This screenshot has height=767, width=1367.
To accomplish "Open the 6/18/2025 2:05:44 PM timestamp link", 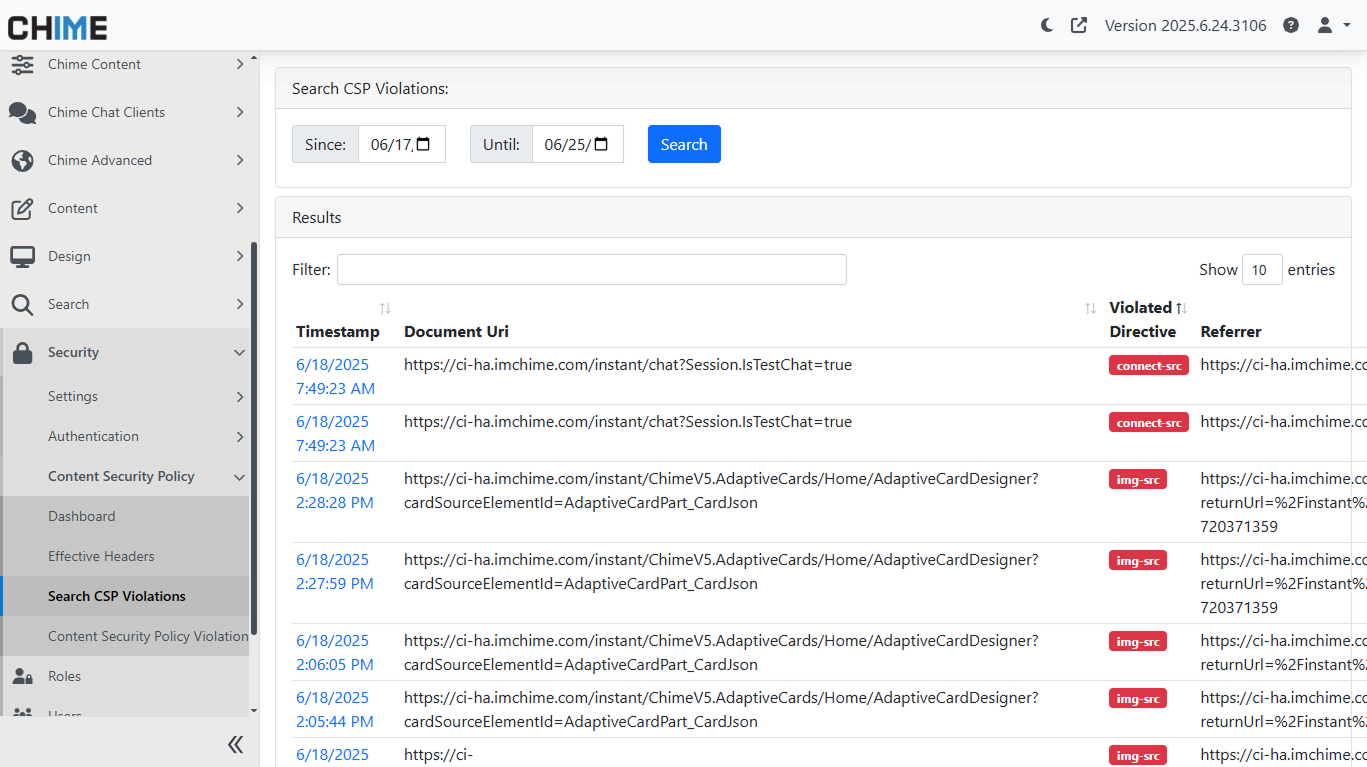I will [x=335, y=709].
